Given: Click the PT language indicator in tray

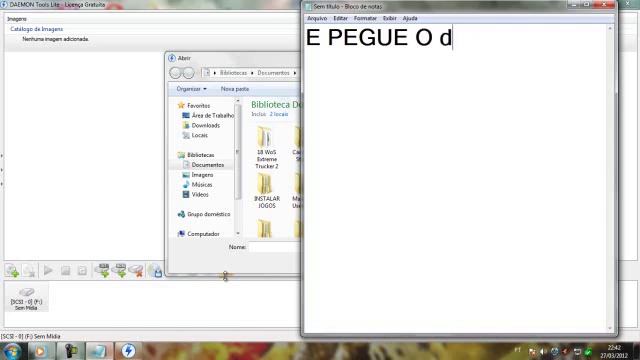Looking at the screenshot, I should point(518,350).
